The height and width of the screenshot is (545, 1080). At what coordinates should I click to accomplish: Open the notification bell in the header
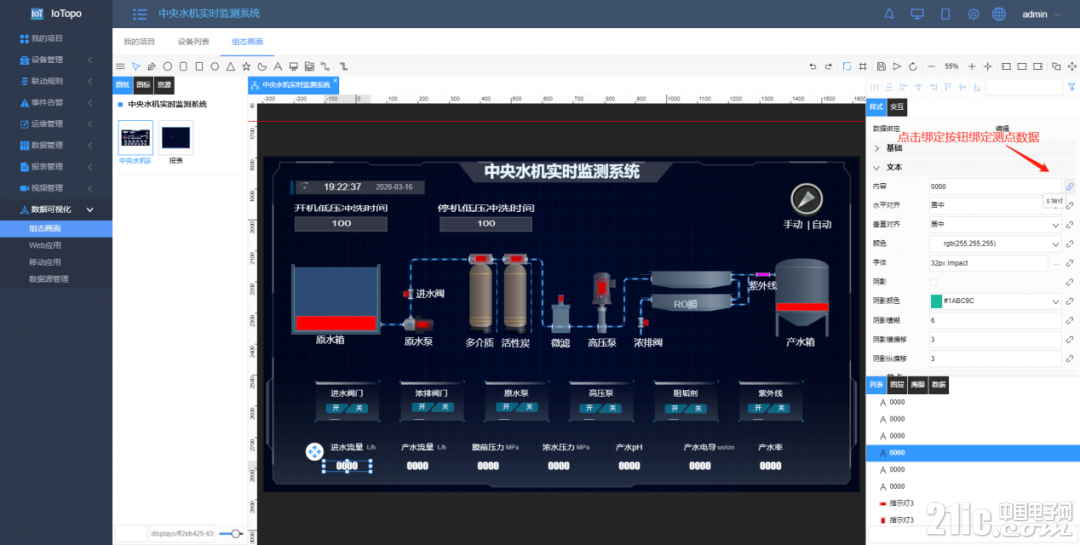coord(889,14)
